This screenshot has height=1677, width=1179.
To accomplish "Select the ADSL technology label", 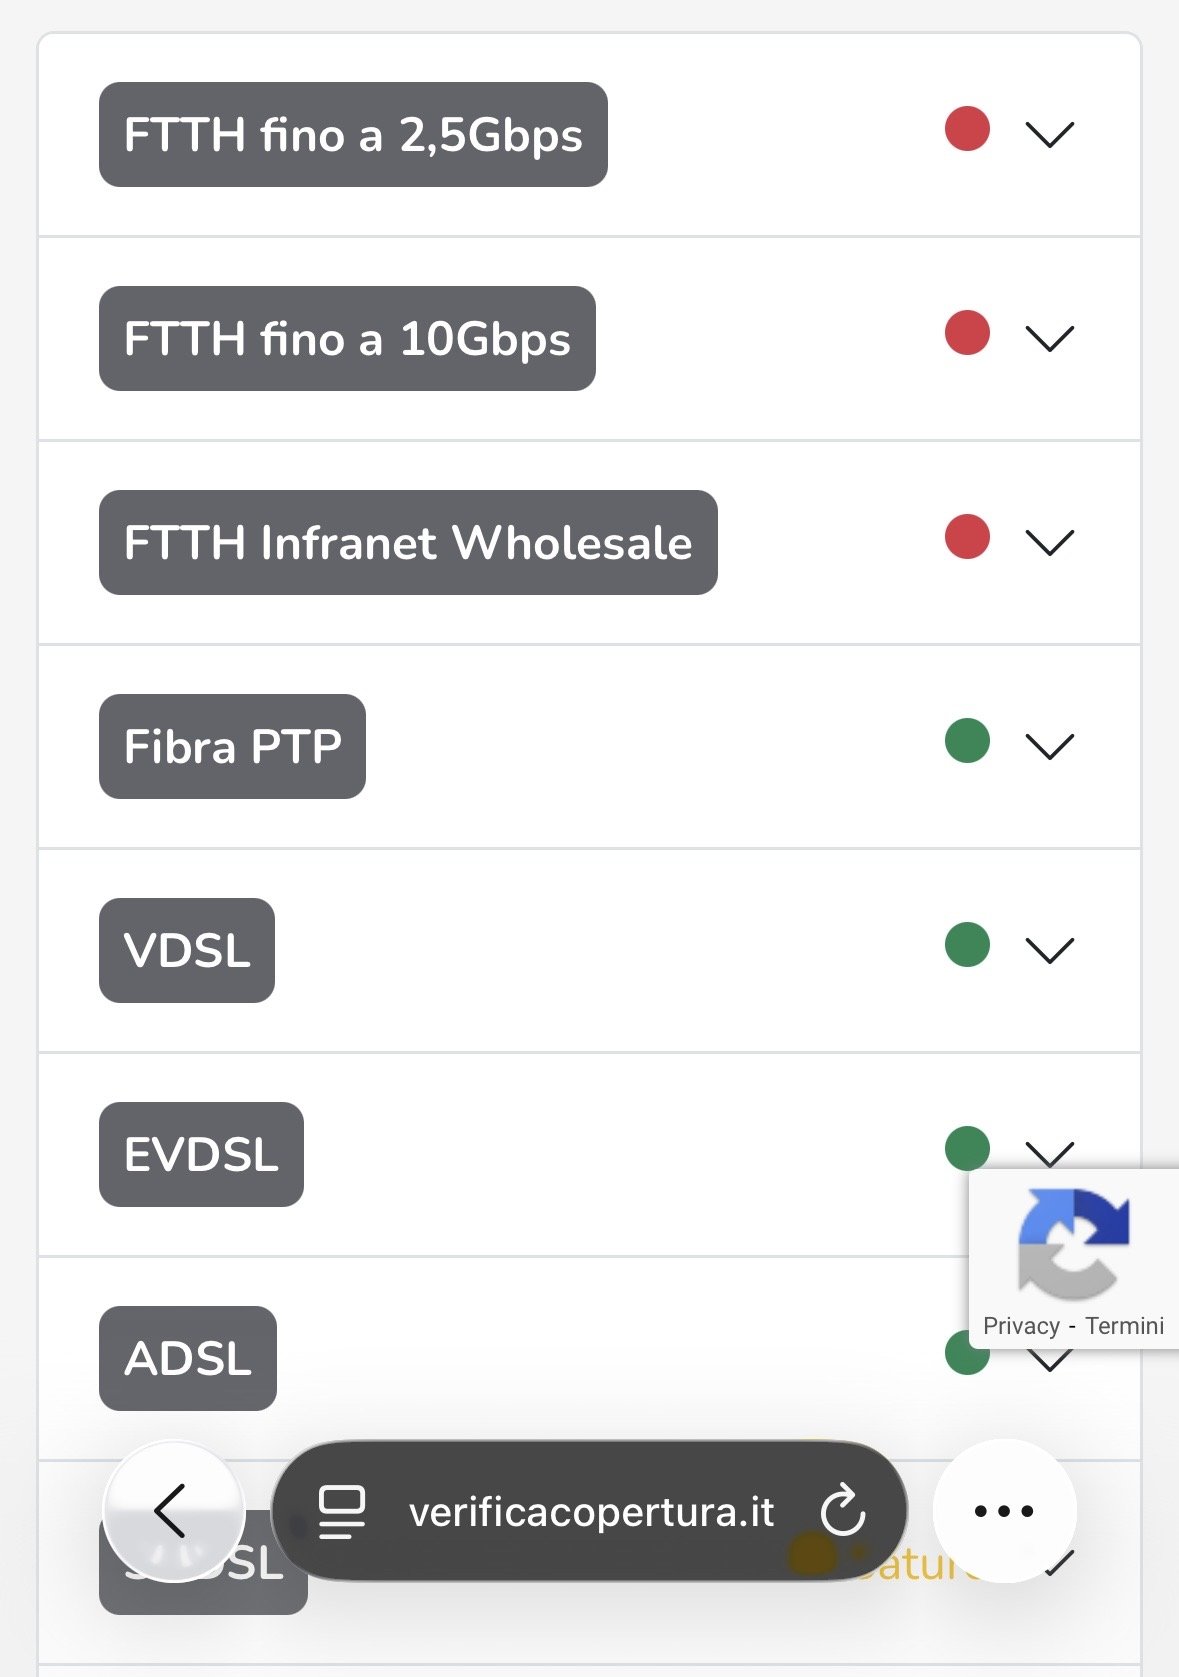I will (x=188, y=1359).
